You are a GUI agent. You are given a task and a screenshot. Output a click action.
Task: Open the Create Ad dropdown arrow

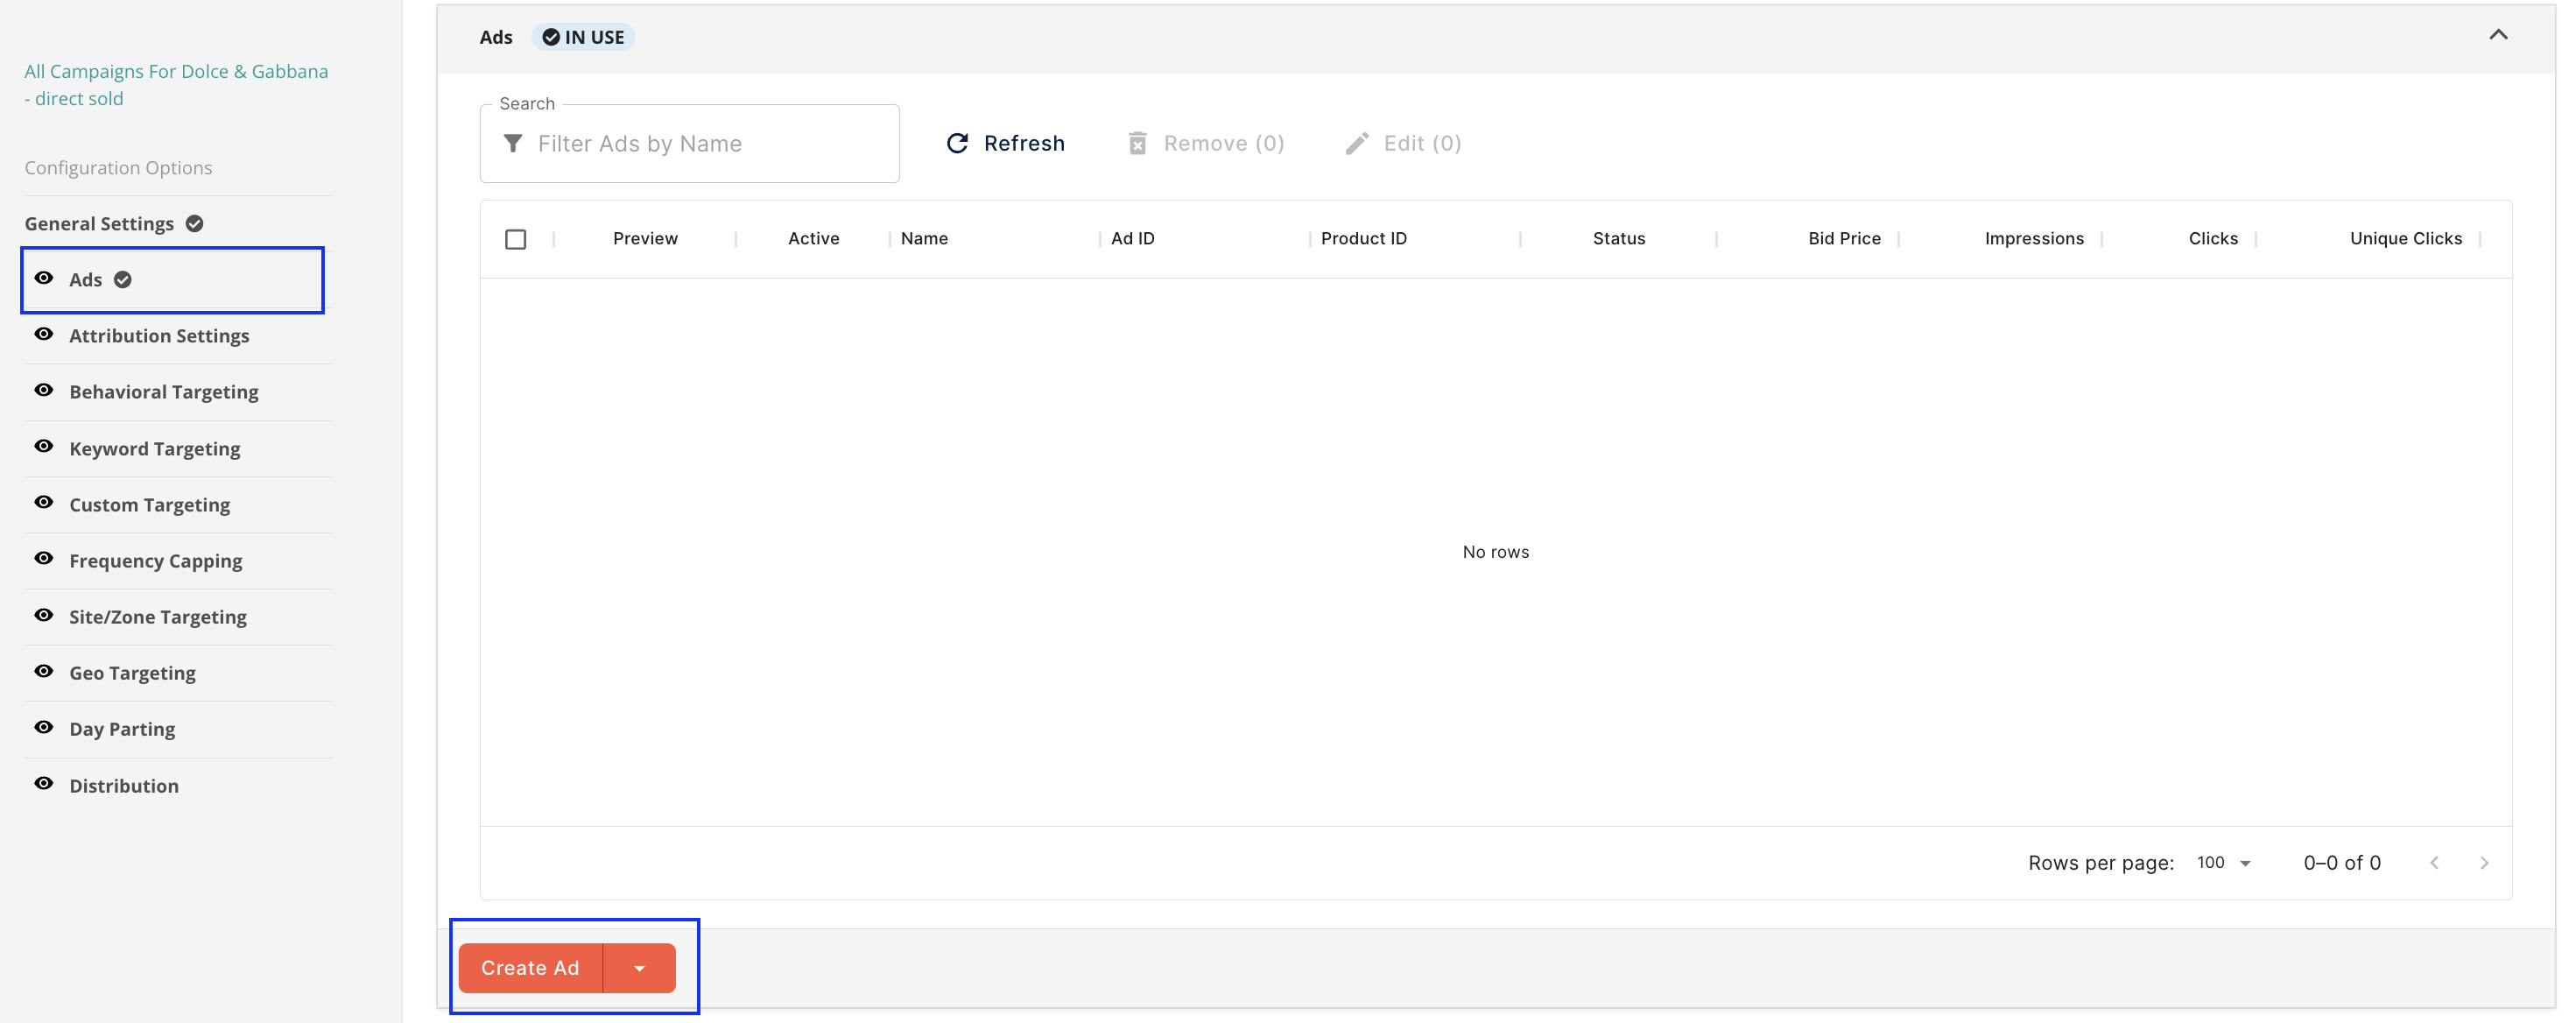(639, 968)
